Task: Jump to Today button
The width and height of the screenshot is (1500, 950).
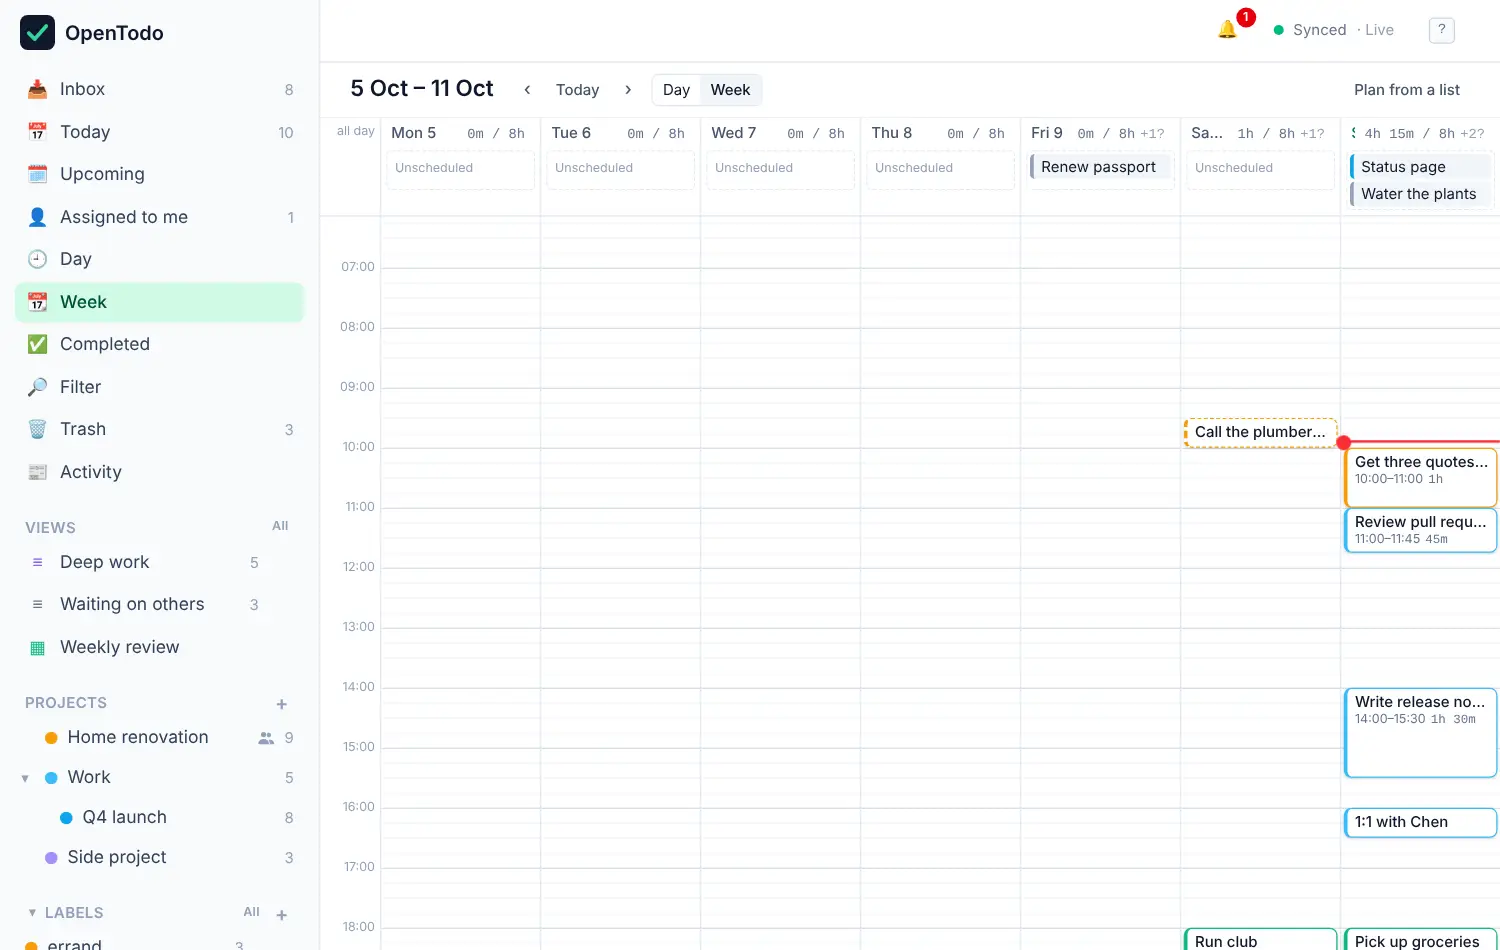Action: pos(577,90)
